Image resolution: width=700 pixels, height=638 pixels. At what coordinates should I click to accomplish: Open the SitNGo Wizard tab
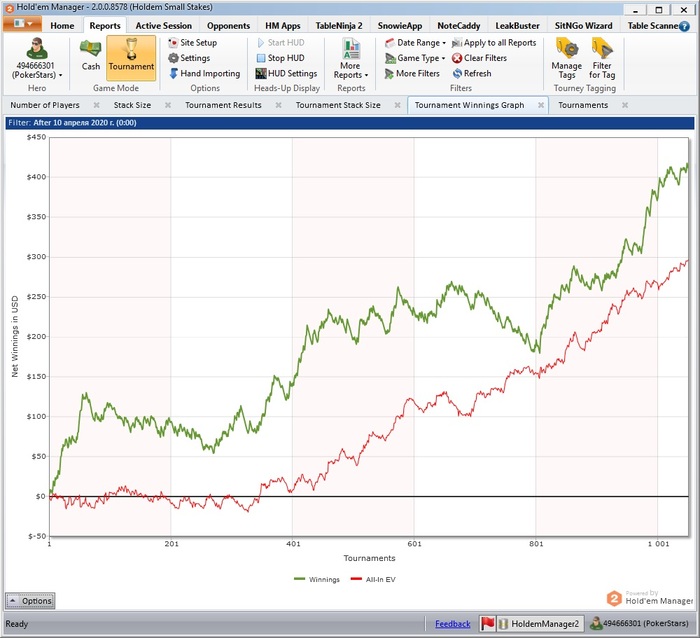(583, 26)
